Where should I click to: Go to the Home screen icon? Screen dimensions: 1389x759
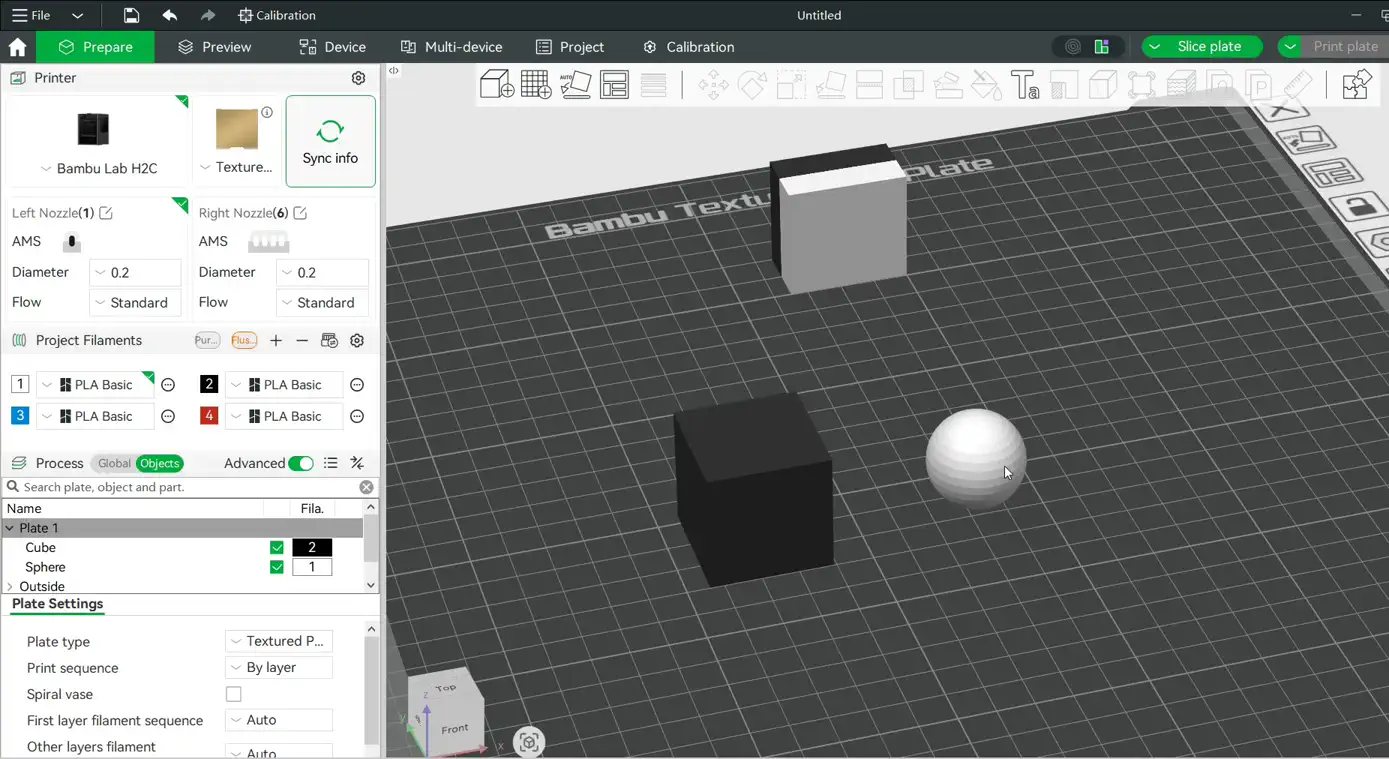click(x=17, y=47)
